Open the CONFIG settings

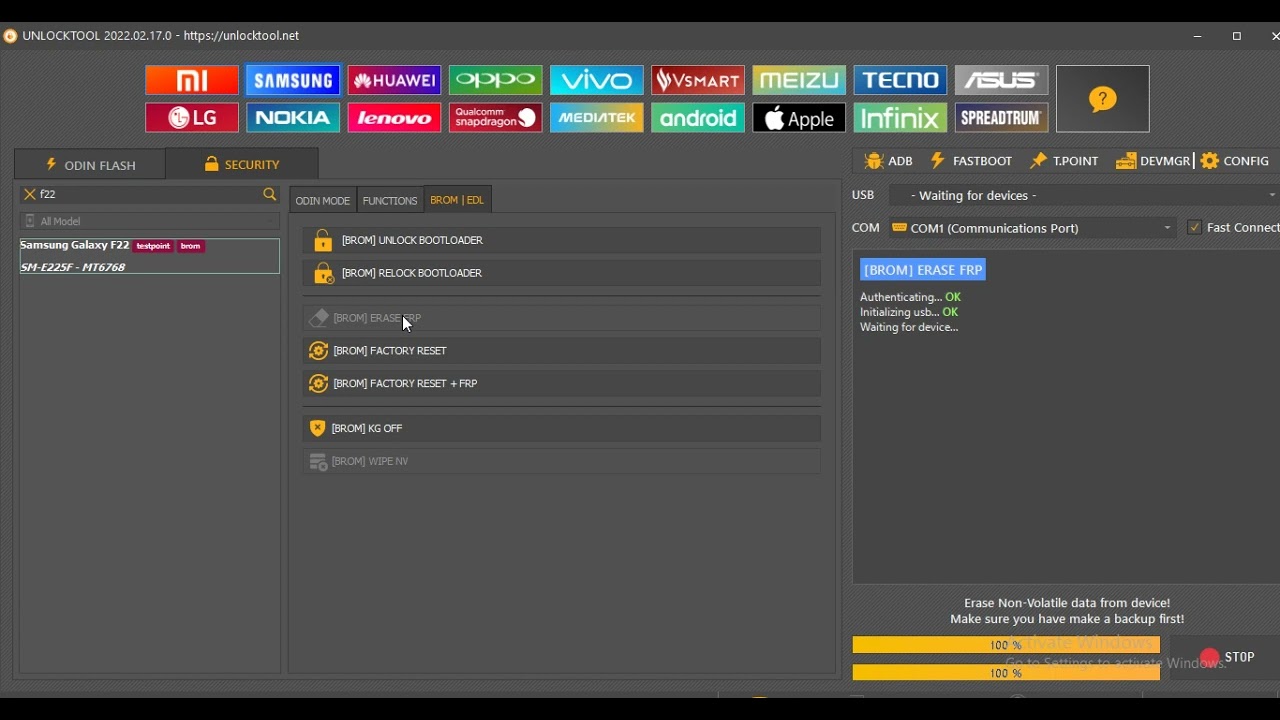(x=1236, y=161)
